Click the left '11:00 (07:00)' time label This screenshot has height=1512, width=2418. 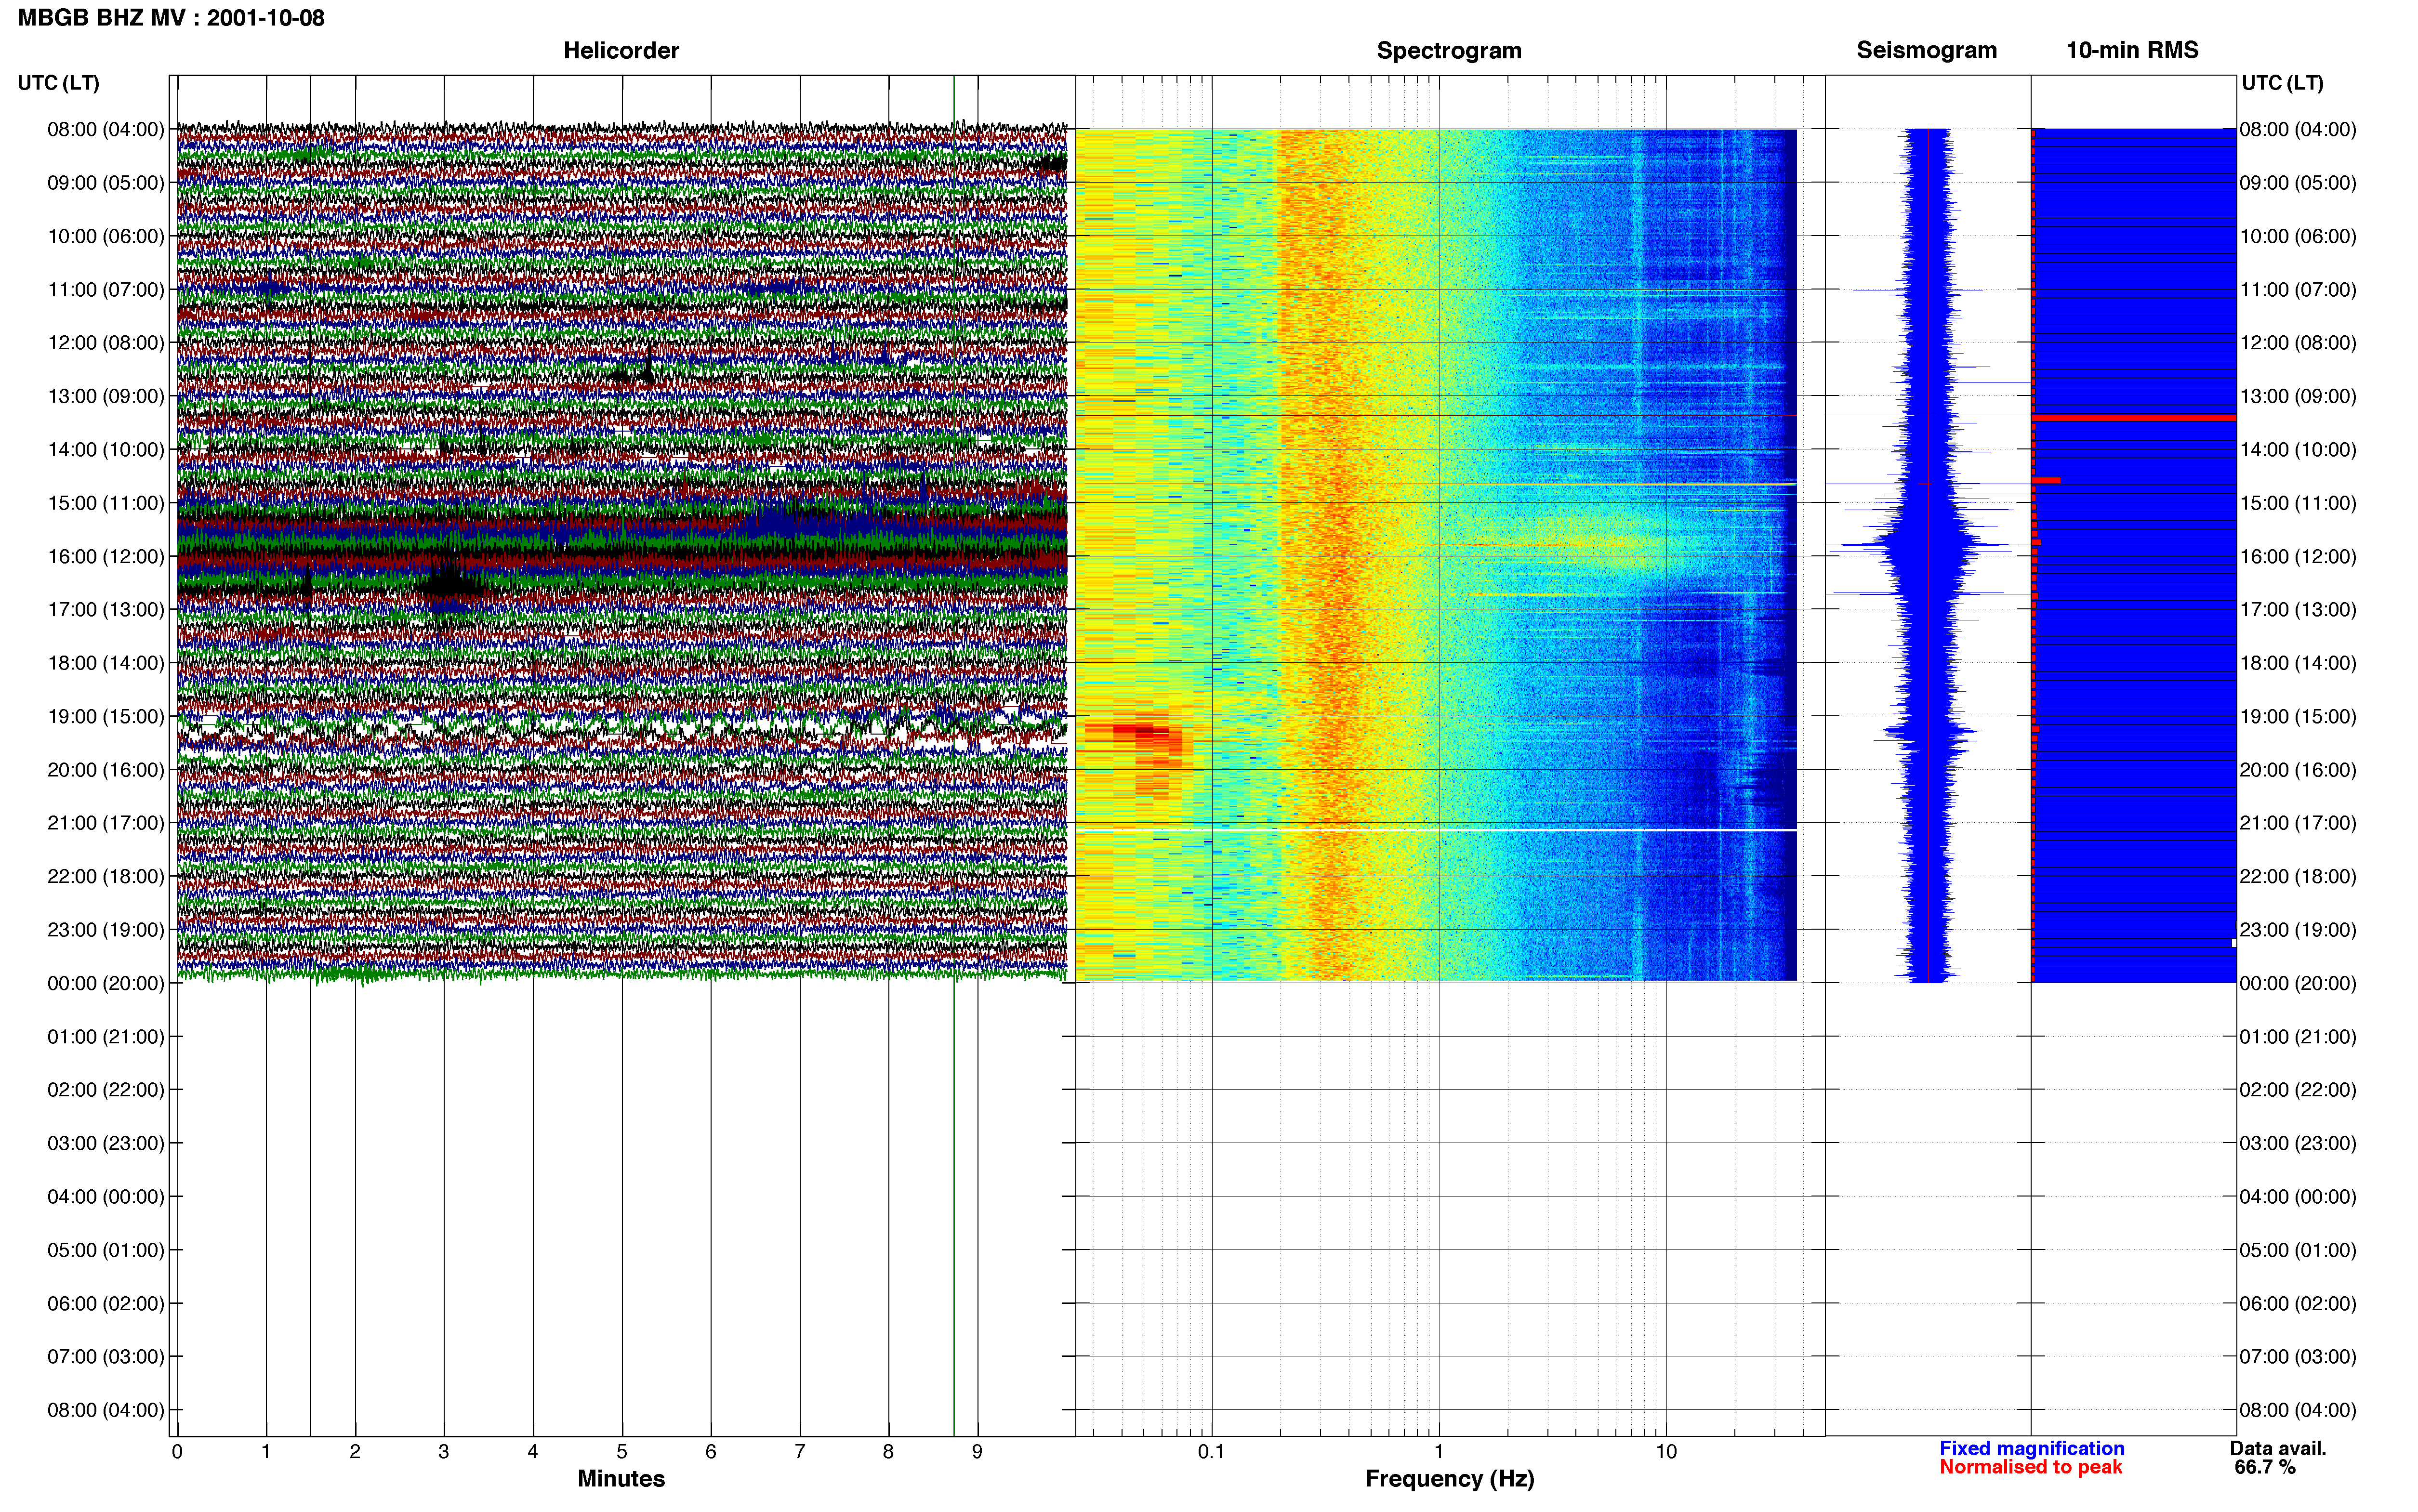point(106,290)
